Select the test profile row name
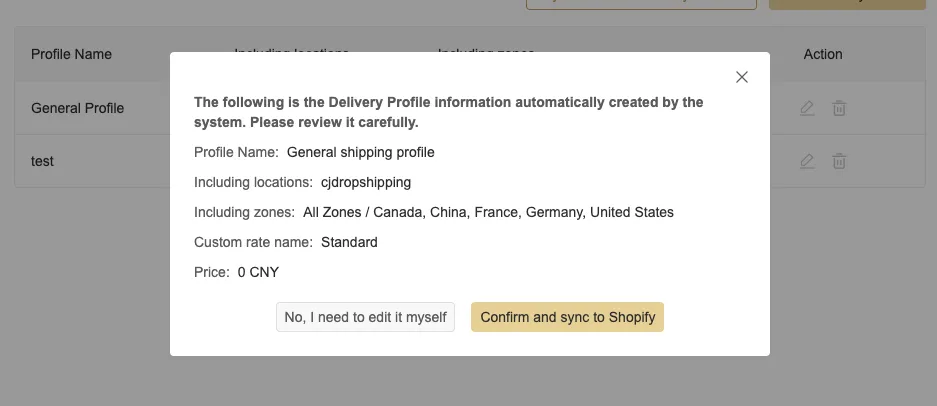937x406 pixels. tap(42, 160)
